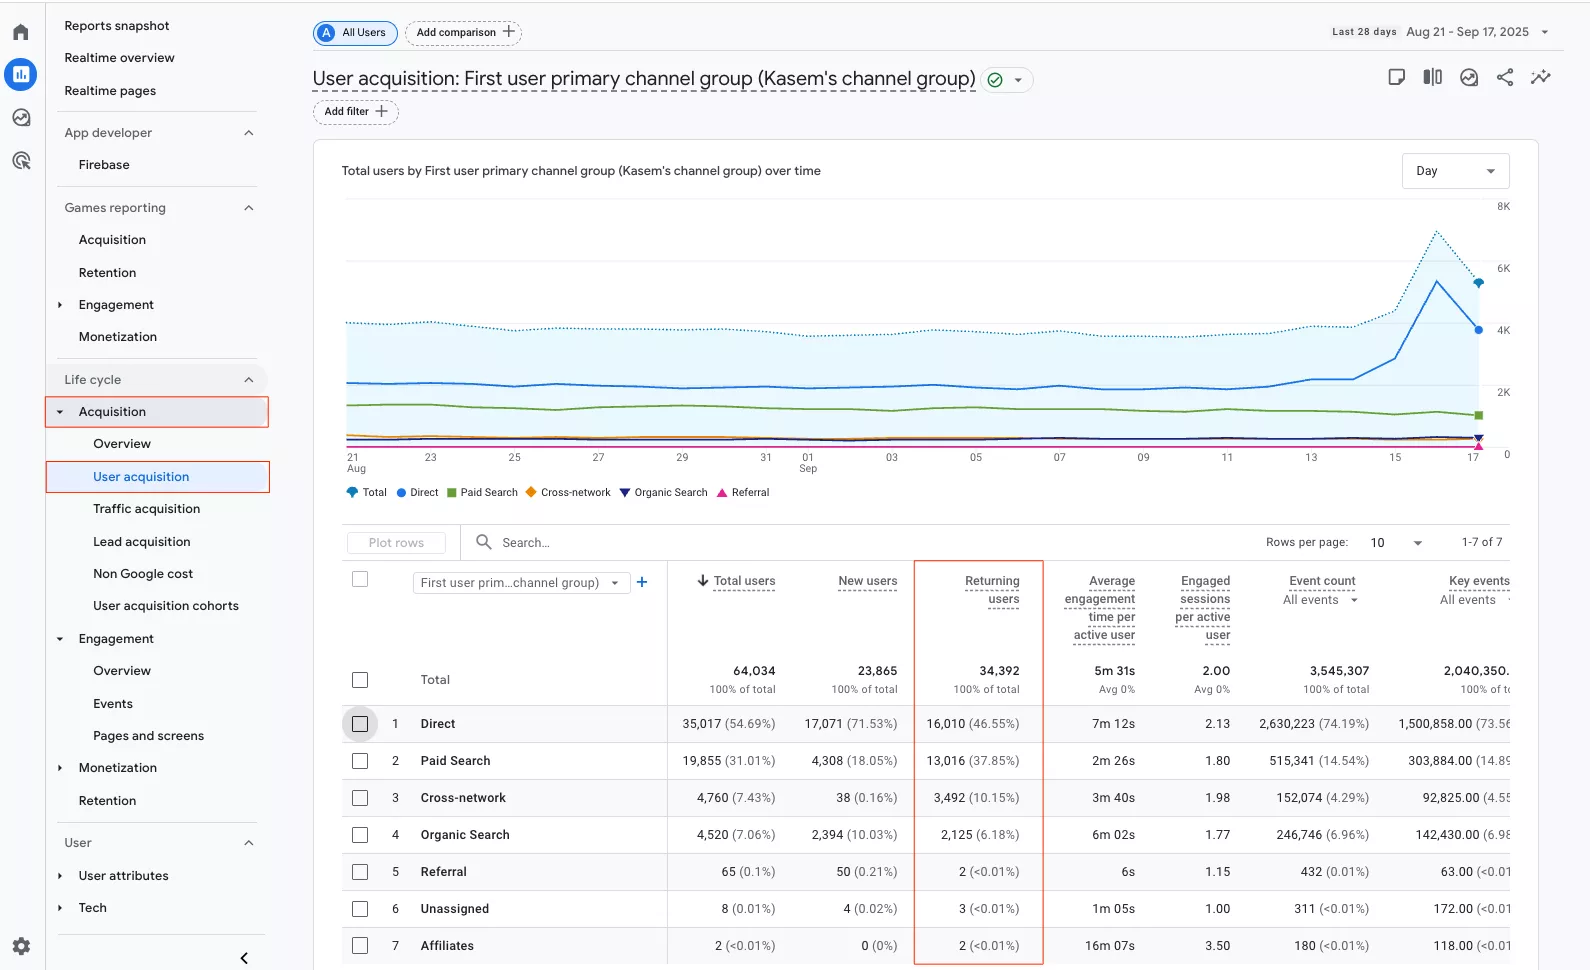Check the Direct row checkbox
This screenshot has width=1590, height=970.
[360, 724]
